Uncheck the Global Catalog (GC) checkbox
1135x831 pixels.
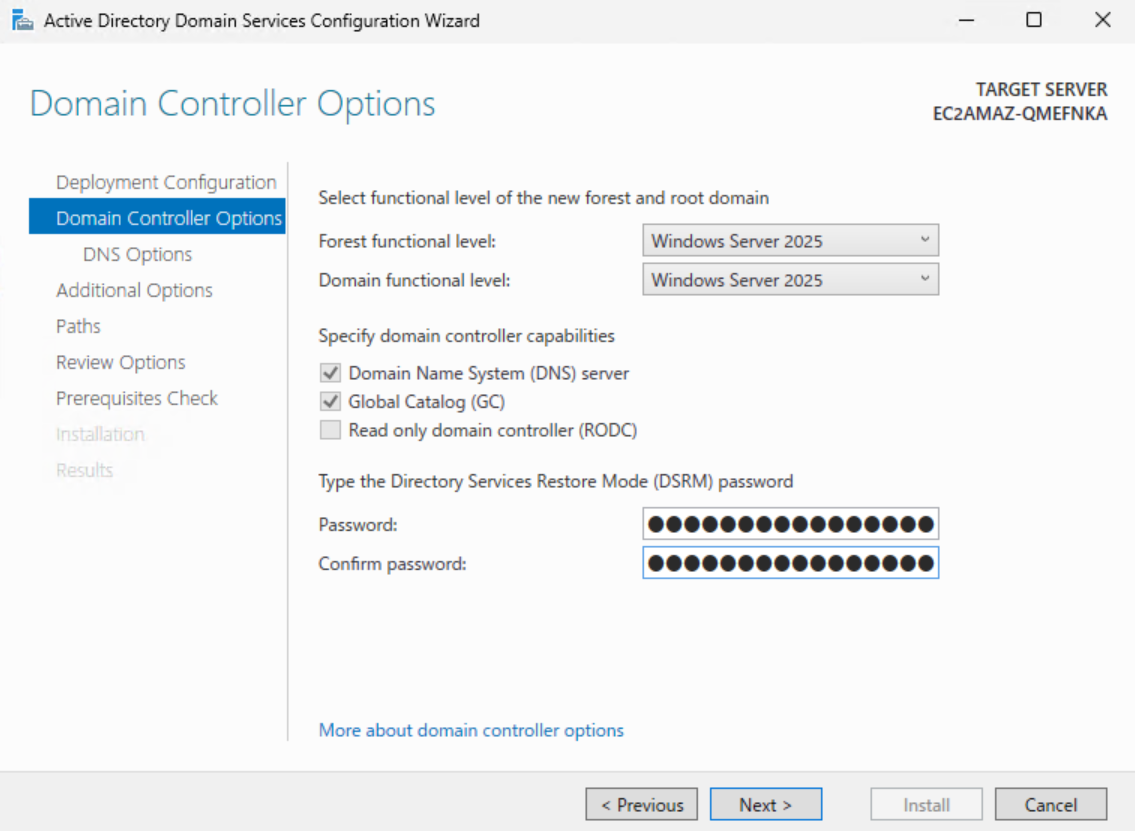330,402
